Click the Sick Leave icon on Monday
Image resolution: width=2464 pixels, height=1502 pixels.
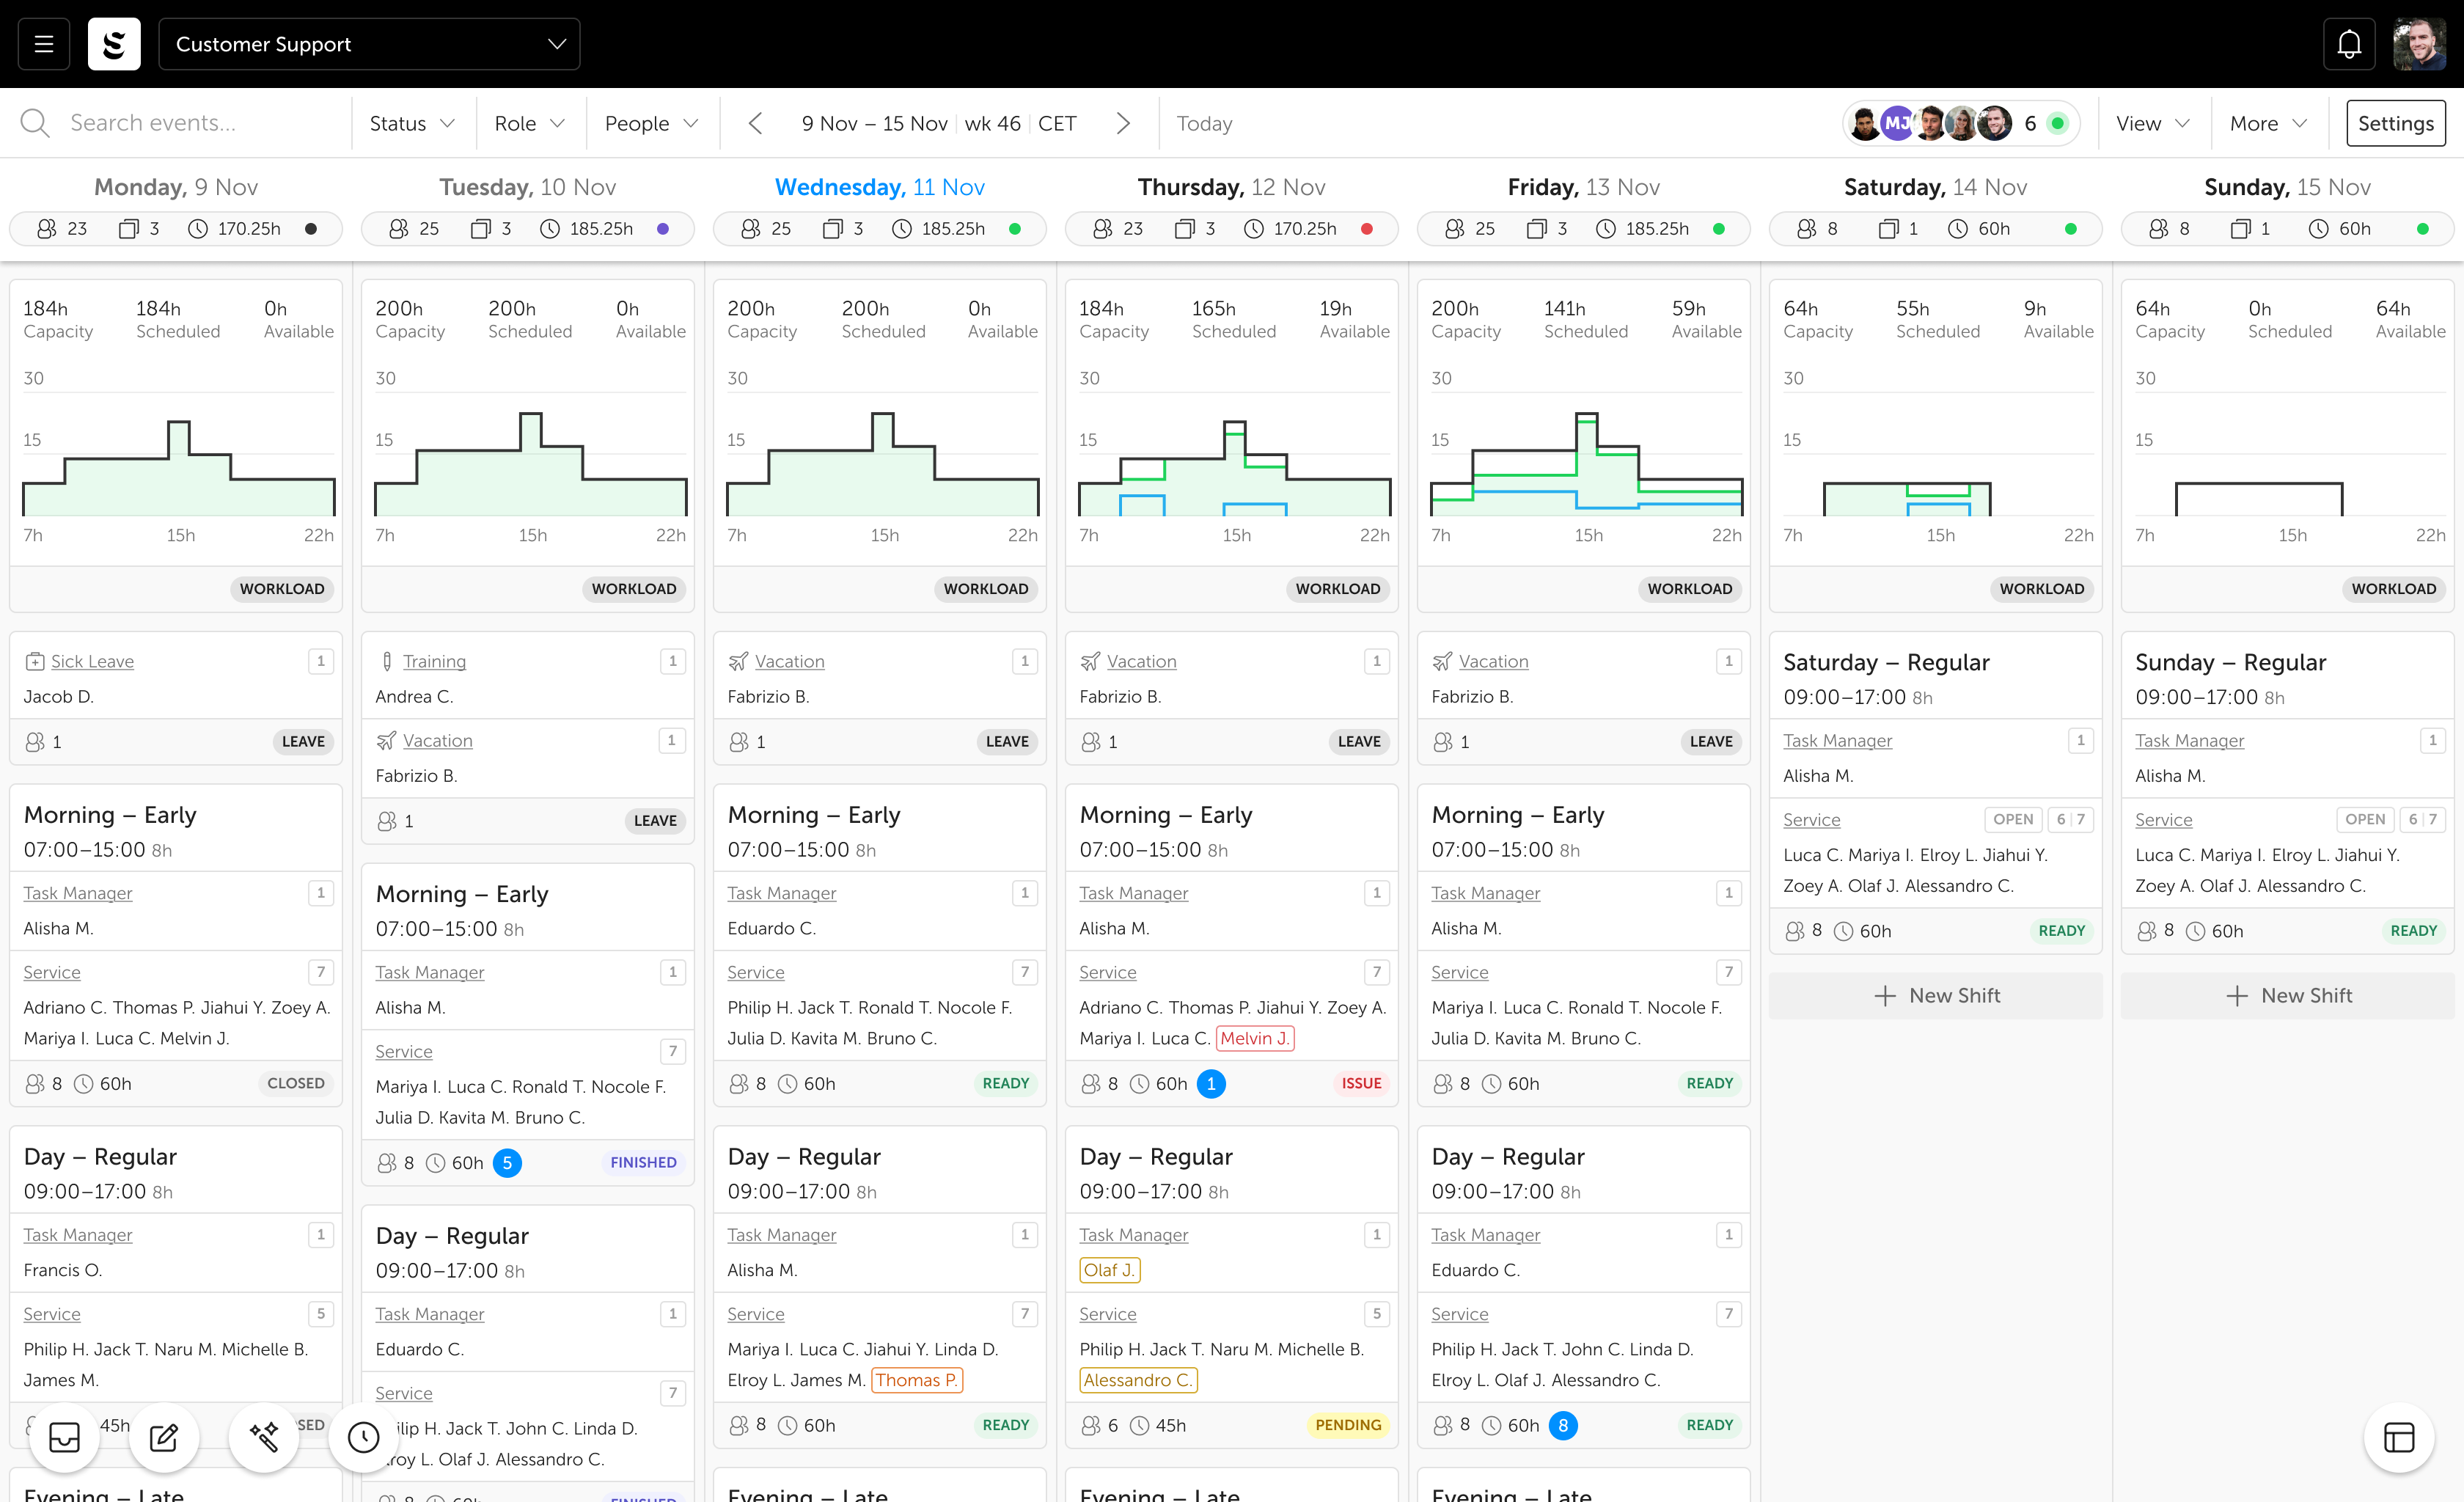click(34, 661)
